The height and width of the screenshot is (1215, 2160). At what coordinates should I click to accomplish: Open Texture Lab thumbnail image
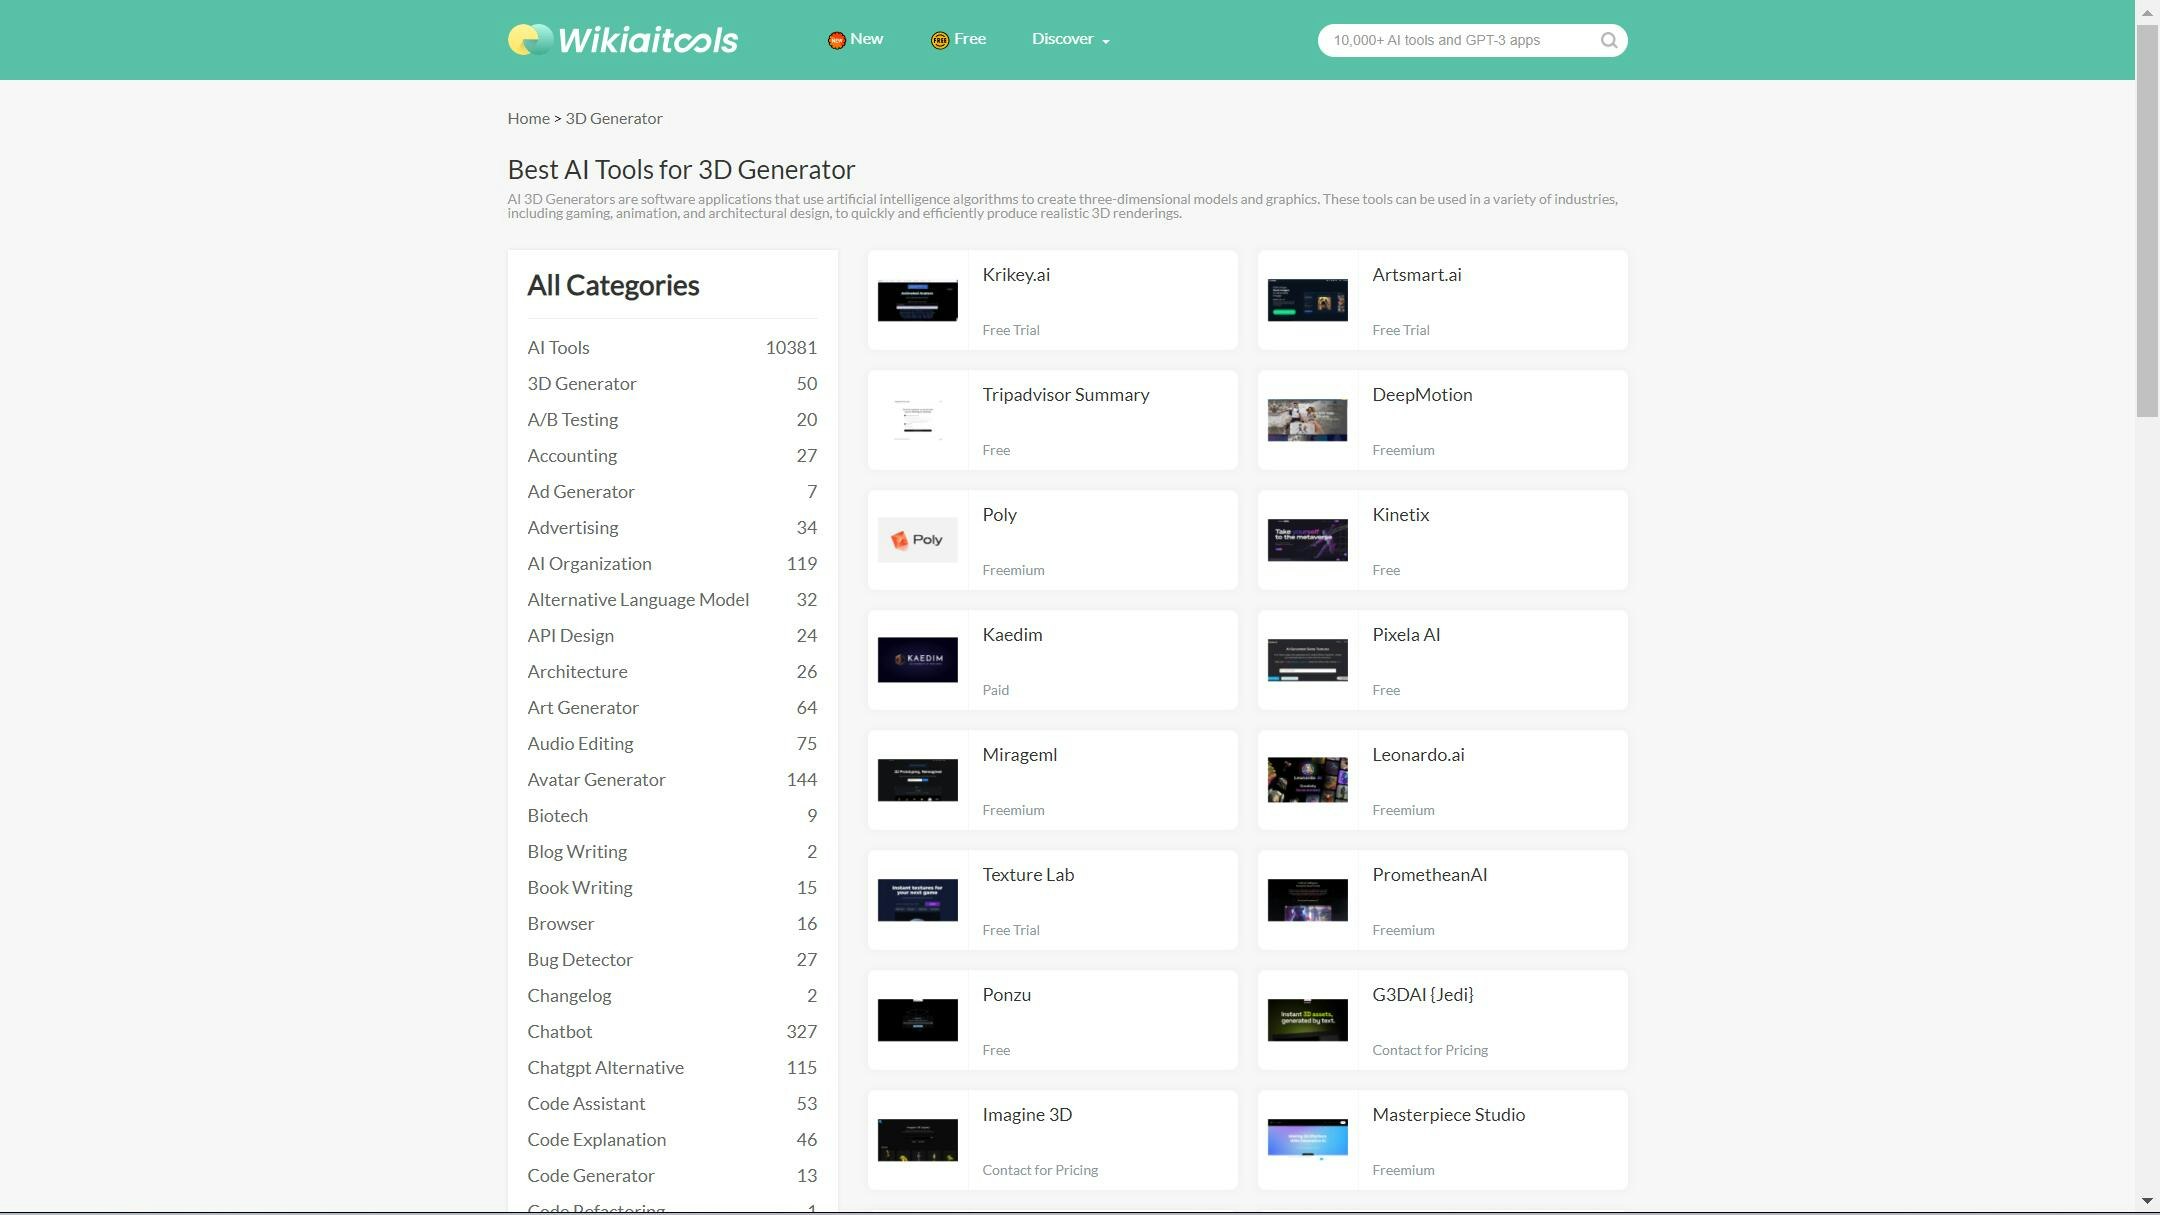[x=917, y=900]
